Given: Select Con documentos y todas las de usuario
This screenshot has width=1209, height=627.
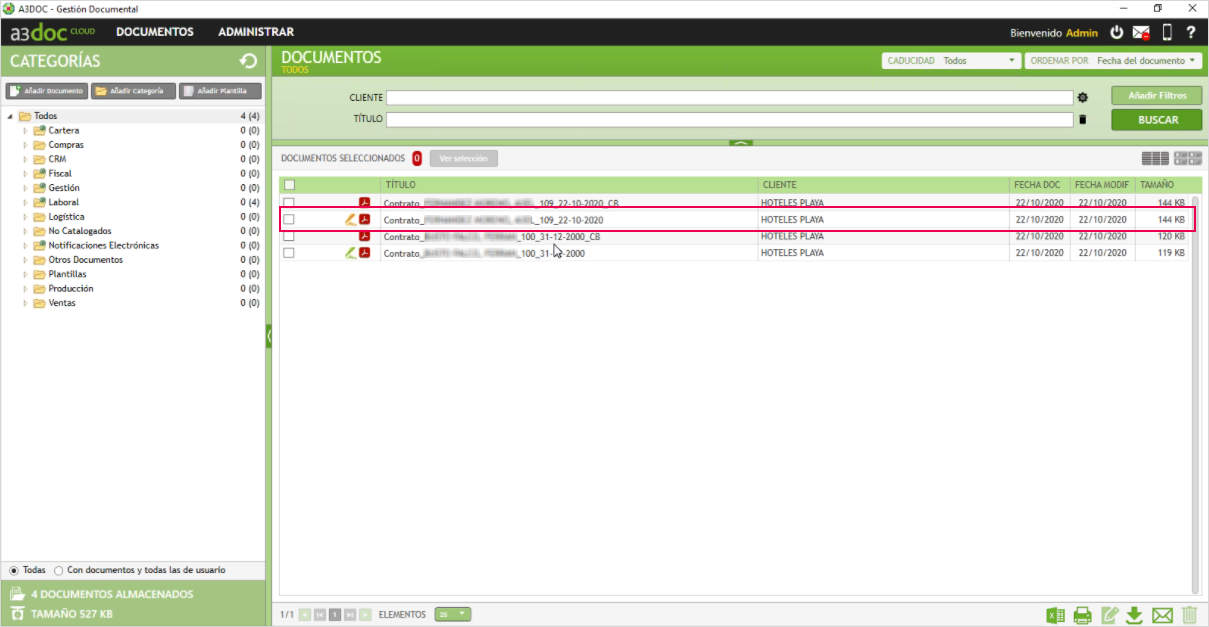Looking at the screenshot, I should 59,570.
